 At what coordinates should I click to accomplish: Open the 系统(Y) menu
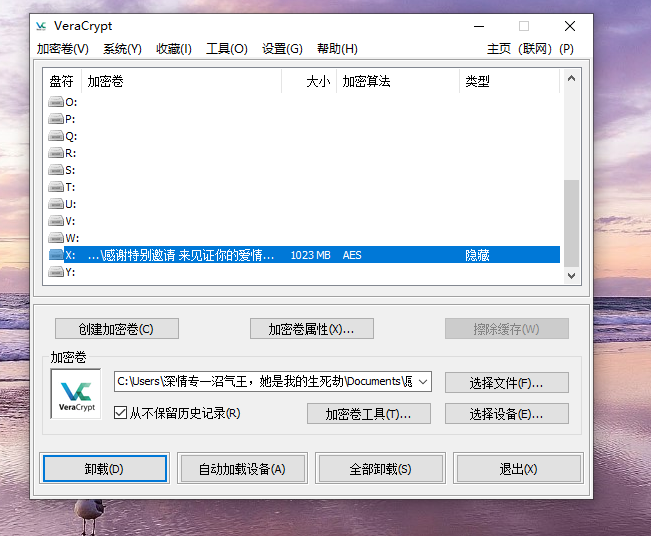coord(122,49)
